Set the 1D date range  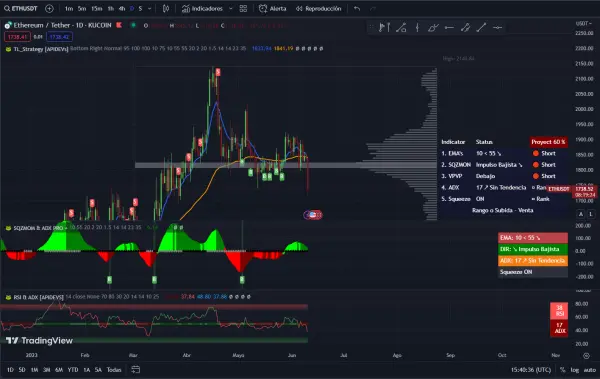10,369
